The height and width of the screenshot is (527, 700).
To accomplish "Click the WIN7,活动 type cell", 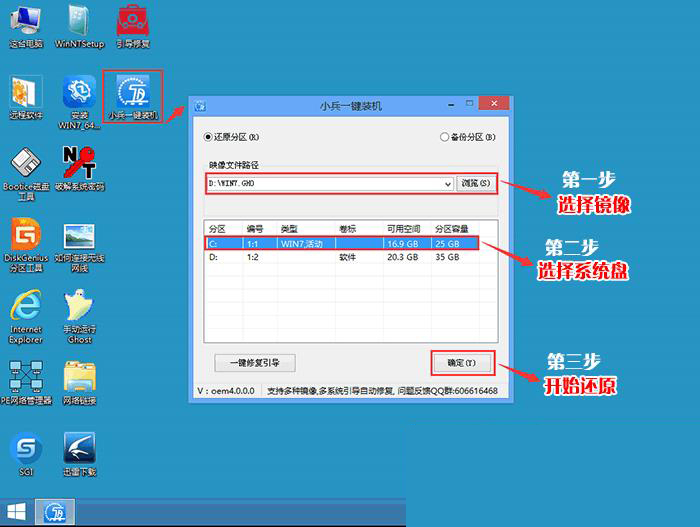I will 301,244.
